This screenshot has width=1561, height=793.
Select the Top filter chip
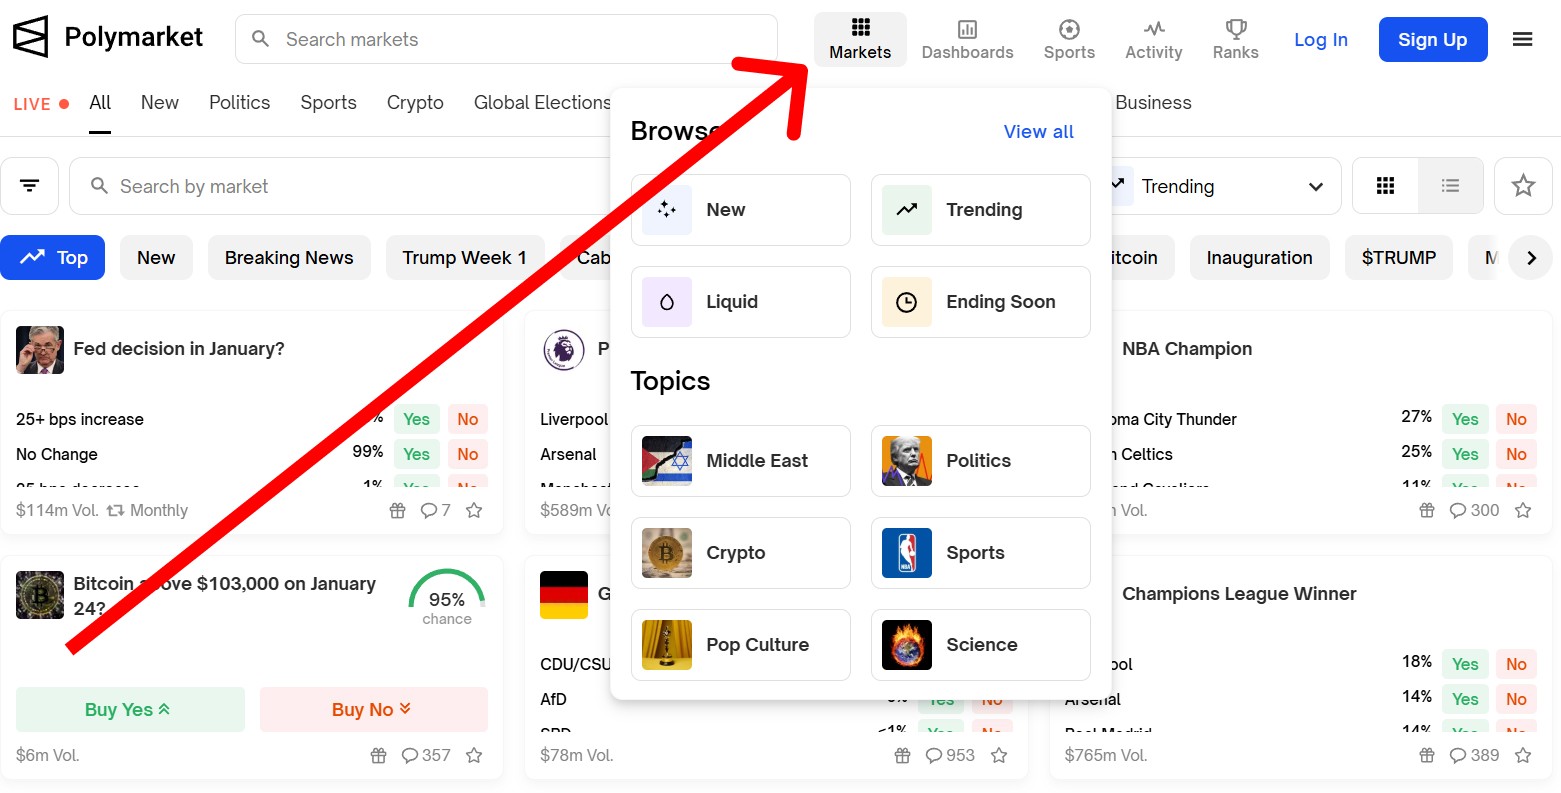click(x=53, y=258)
